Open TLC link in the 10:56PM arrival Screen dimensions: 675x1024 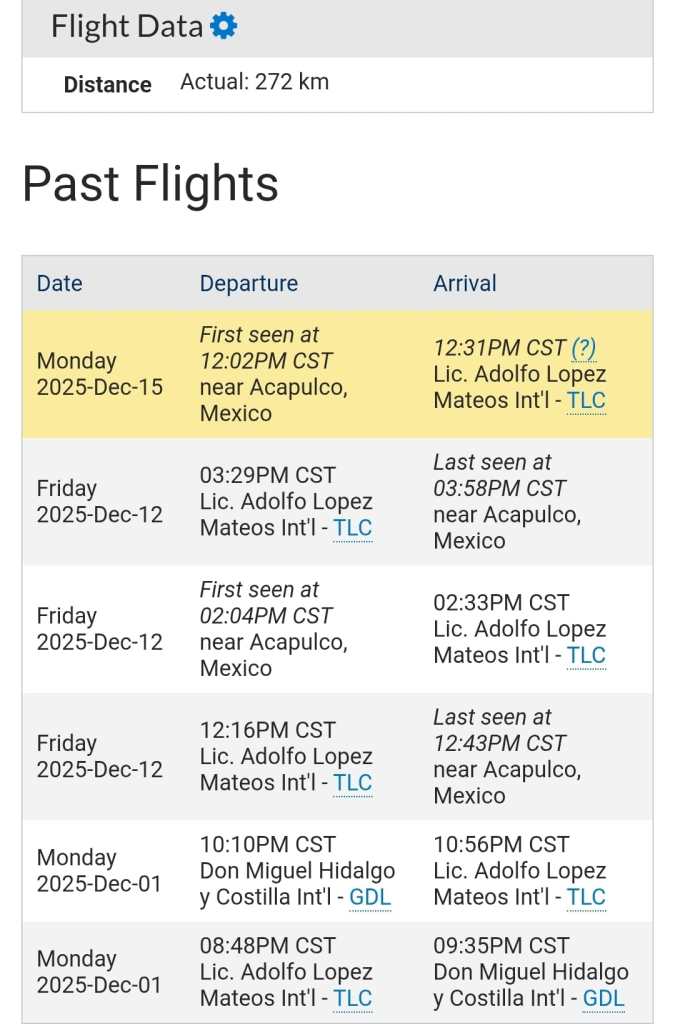(x=586, y=897)
